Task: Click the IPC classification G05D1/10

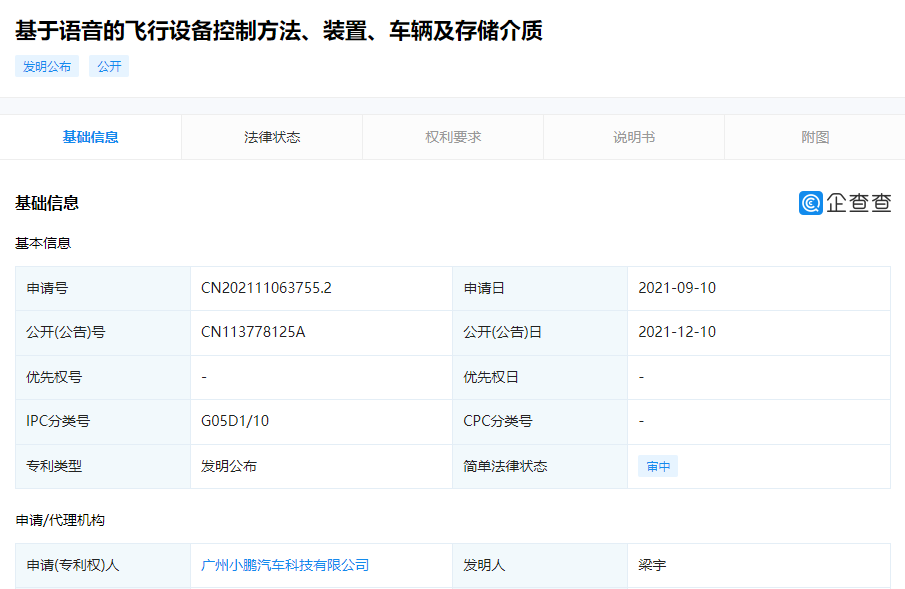Action: click(234, 421)
